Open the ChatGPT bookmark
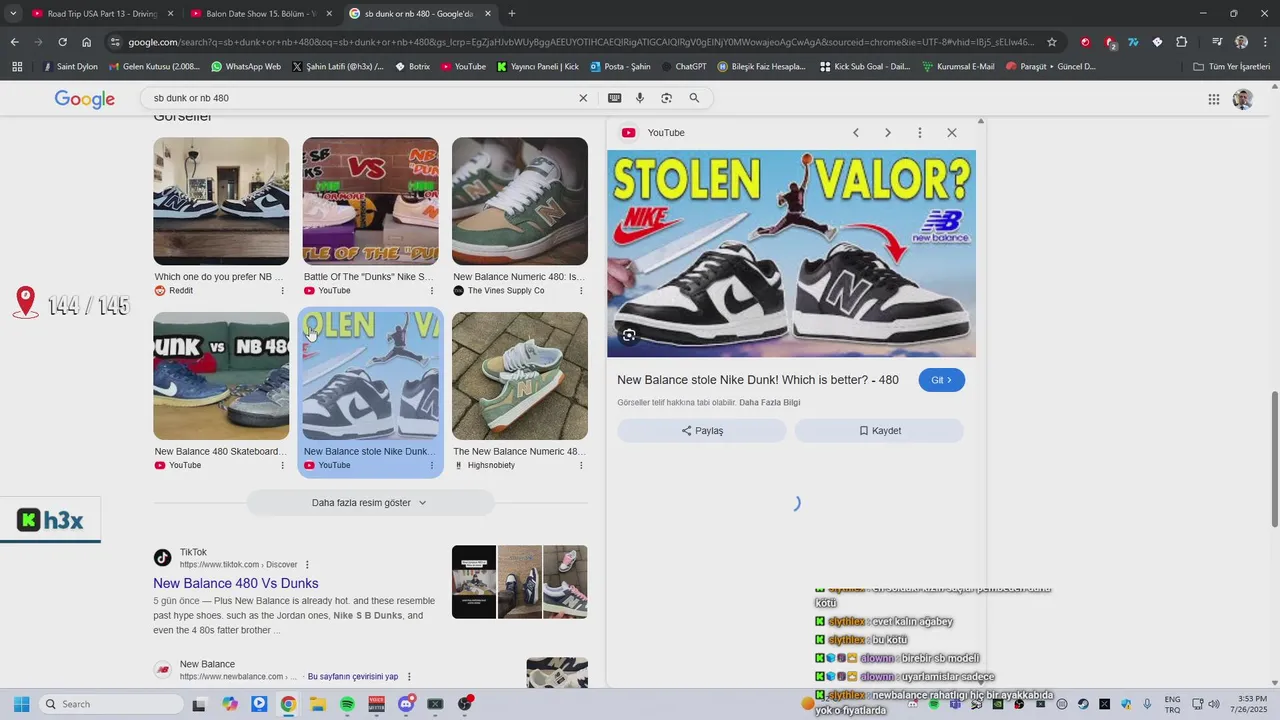 click(683, 67)
